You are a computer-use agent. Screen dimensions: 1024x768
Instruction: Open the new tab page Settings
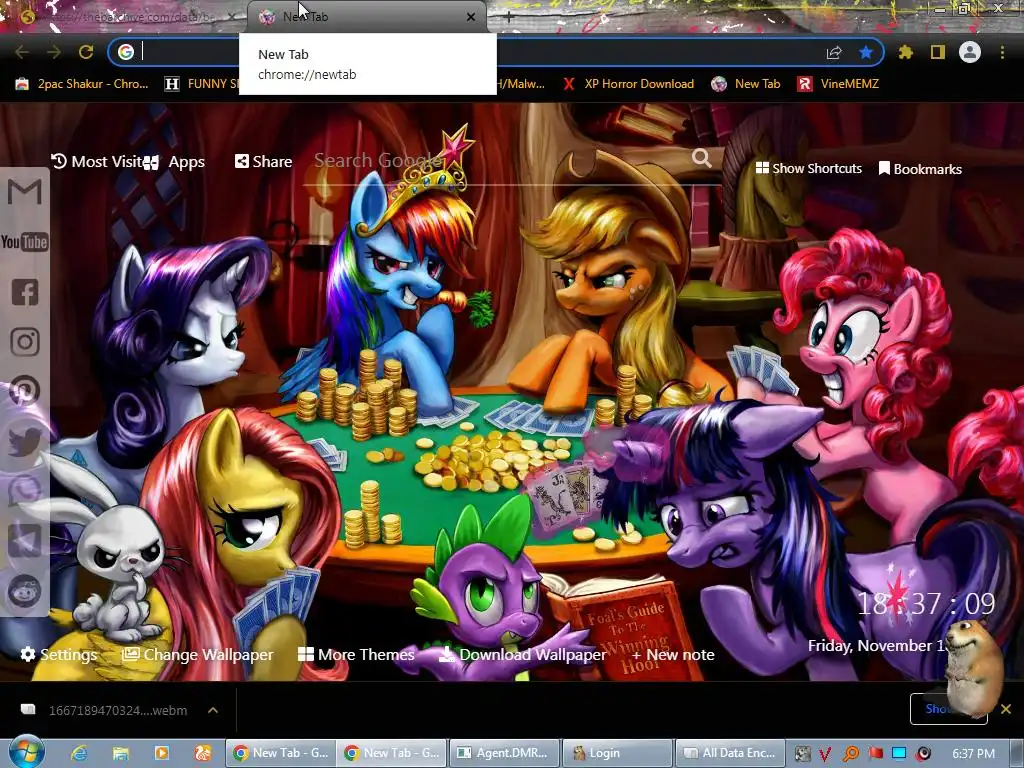click(59, 654)
